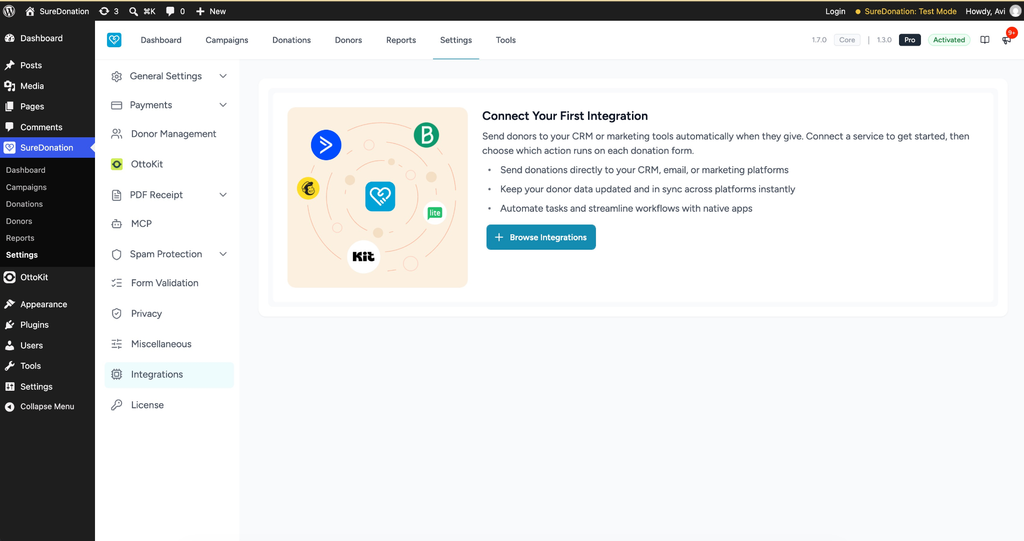The image size is (1024, 541).
Task: Click the Core version badge
Action: [847, 40]
